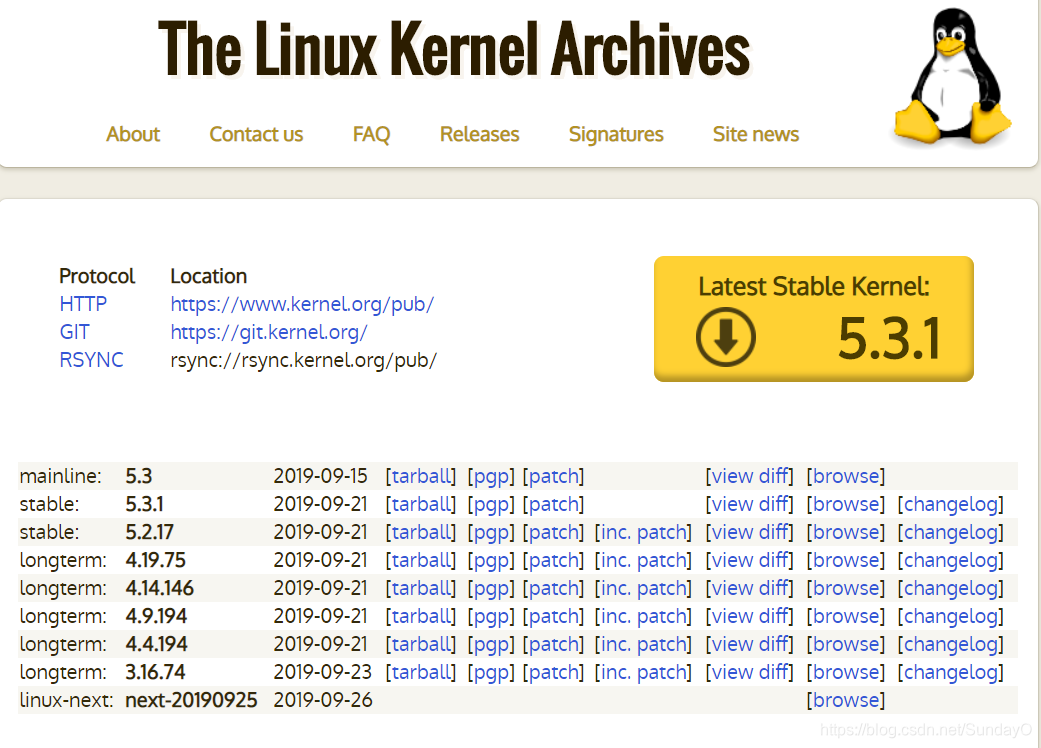Click date 2019-09-26 for linux-next
Image resolution: width=1041 pixels, height=748 pixels.
point(323,700)
